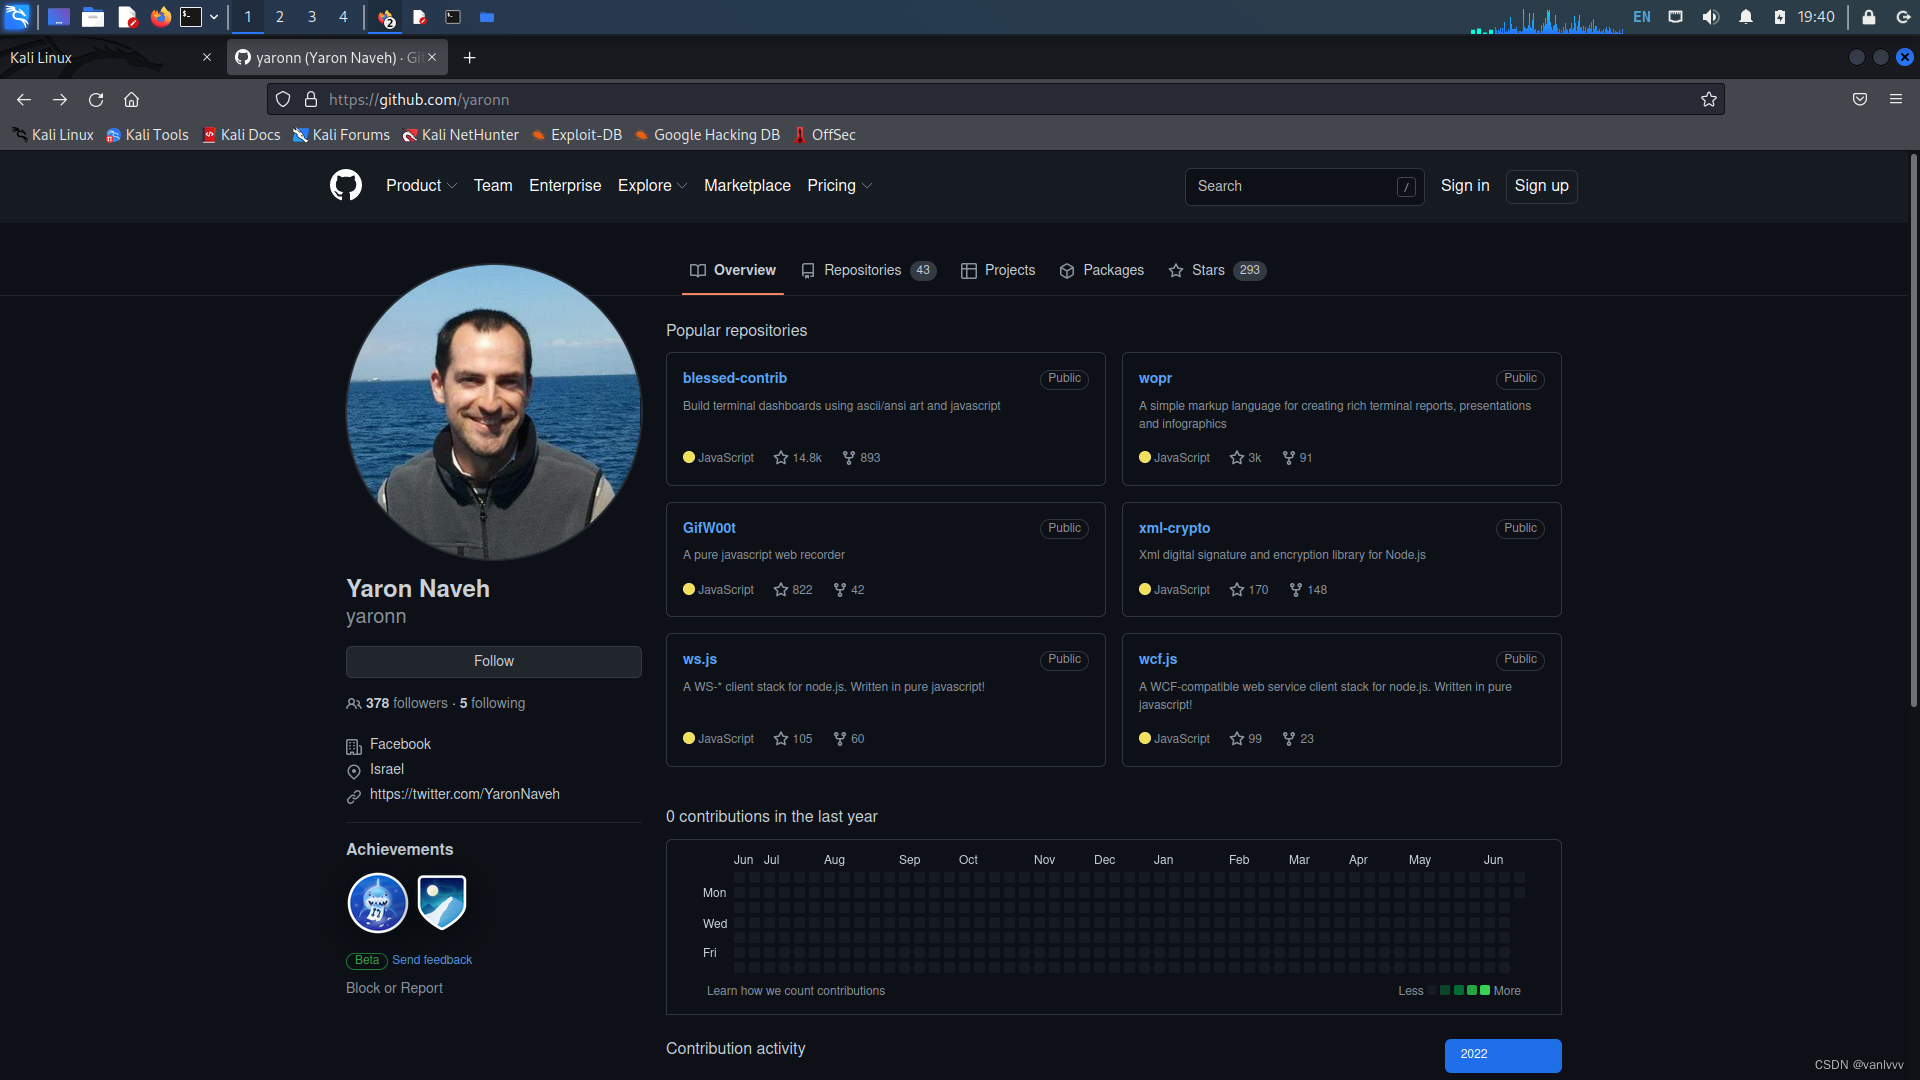Screen dimensions: 1920x1080
Task: Open the browser home page icon
Action: [x=131, y=99]
